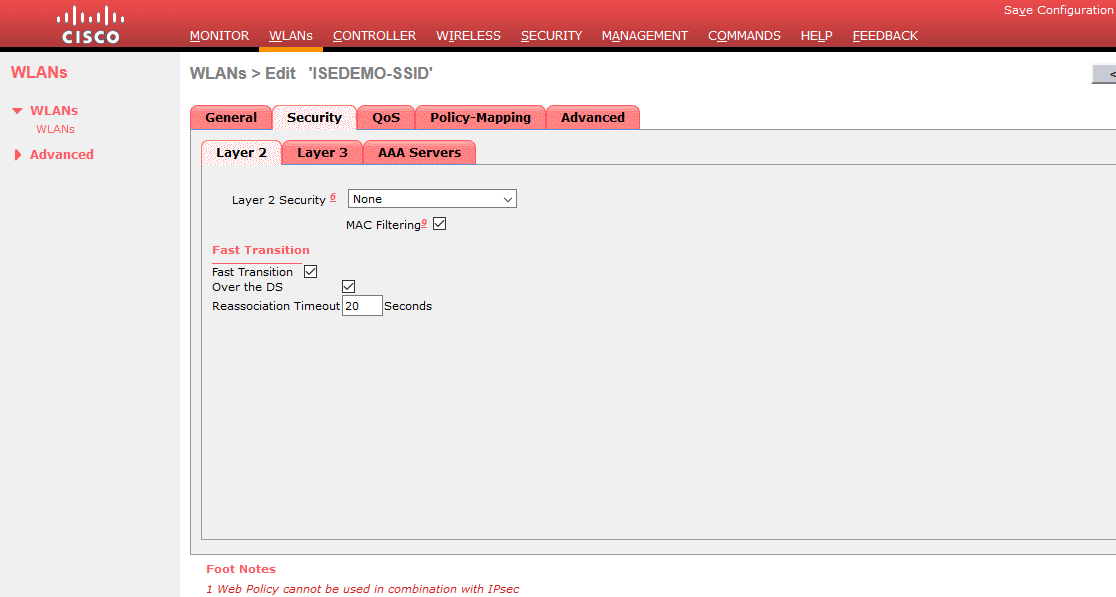Click the 'Seconds' label
Screen dimensions: 1116x597
(408, 306)
